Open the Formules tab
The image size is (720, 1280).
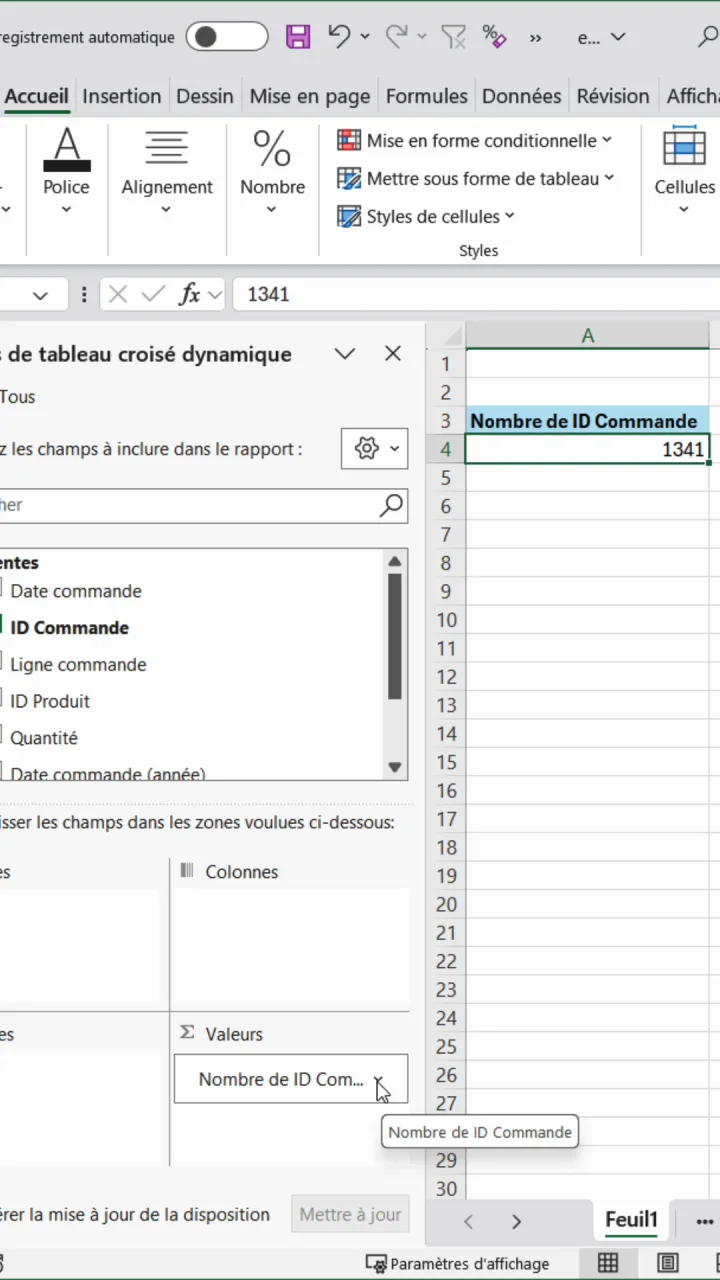coord(427,96)
